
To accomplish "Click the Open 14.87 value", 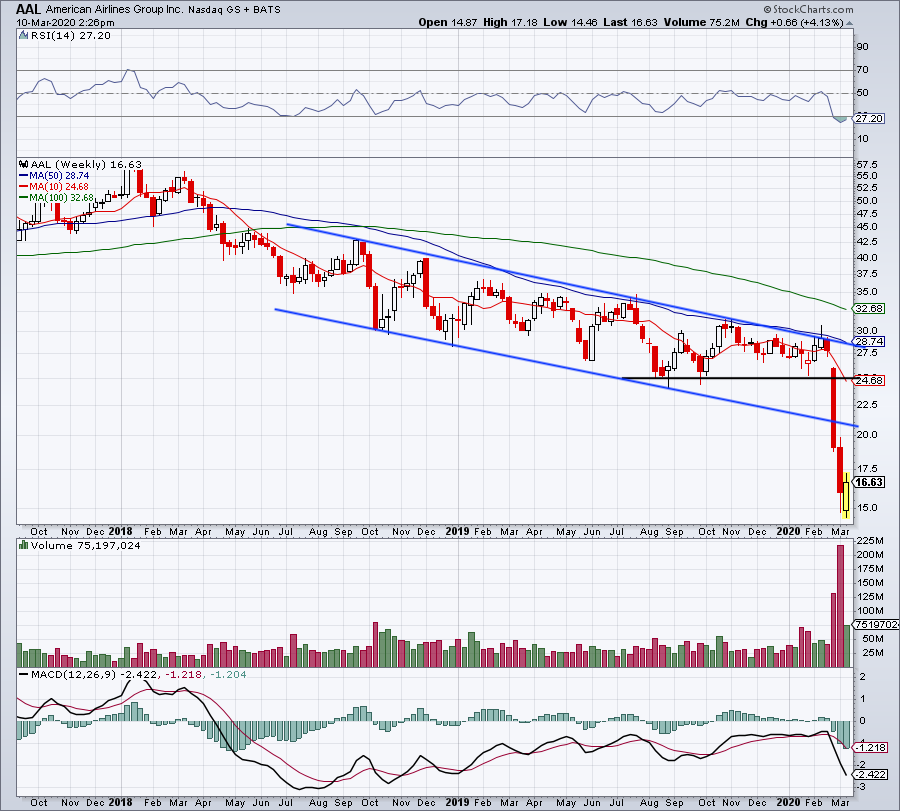I will [x=448, y=22].
